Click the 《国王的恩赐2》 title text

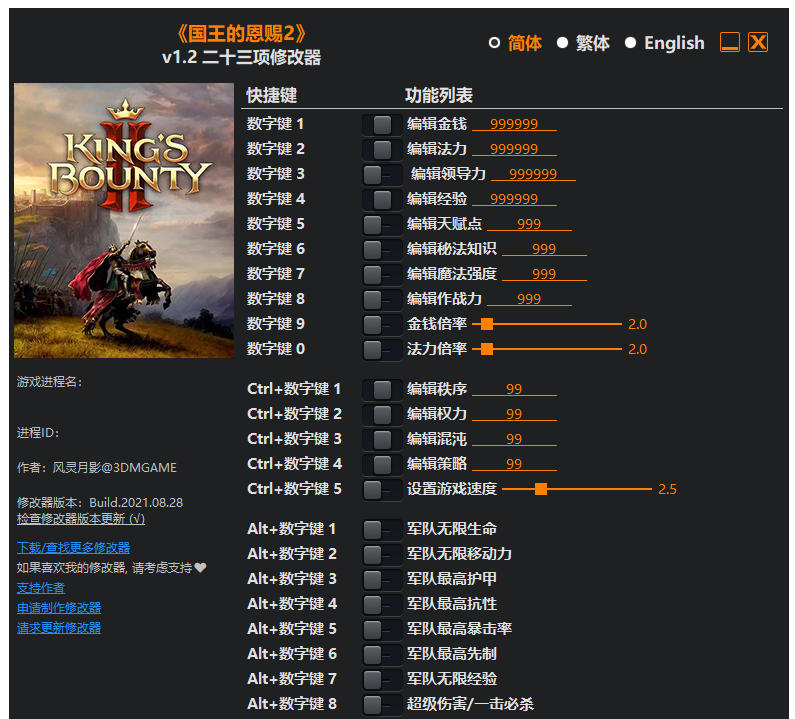[242, 34]
